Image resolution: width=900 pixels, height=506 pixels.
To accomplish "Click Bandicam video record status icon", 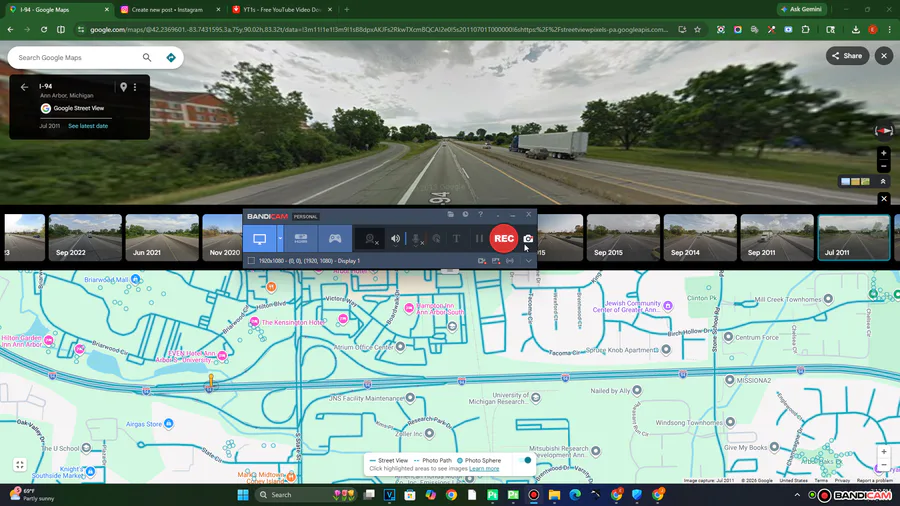I will 482,261.
